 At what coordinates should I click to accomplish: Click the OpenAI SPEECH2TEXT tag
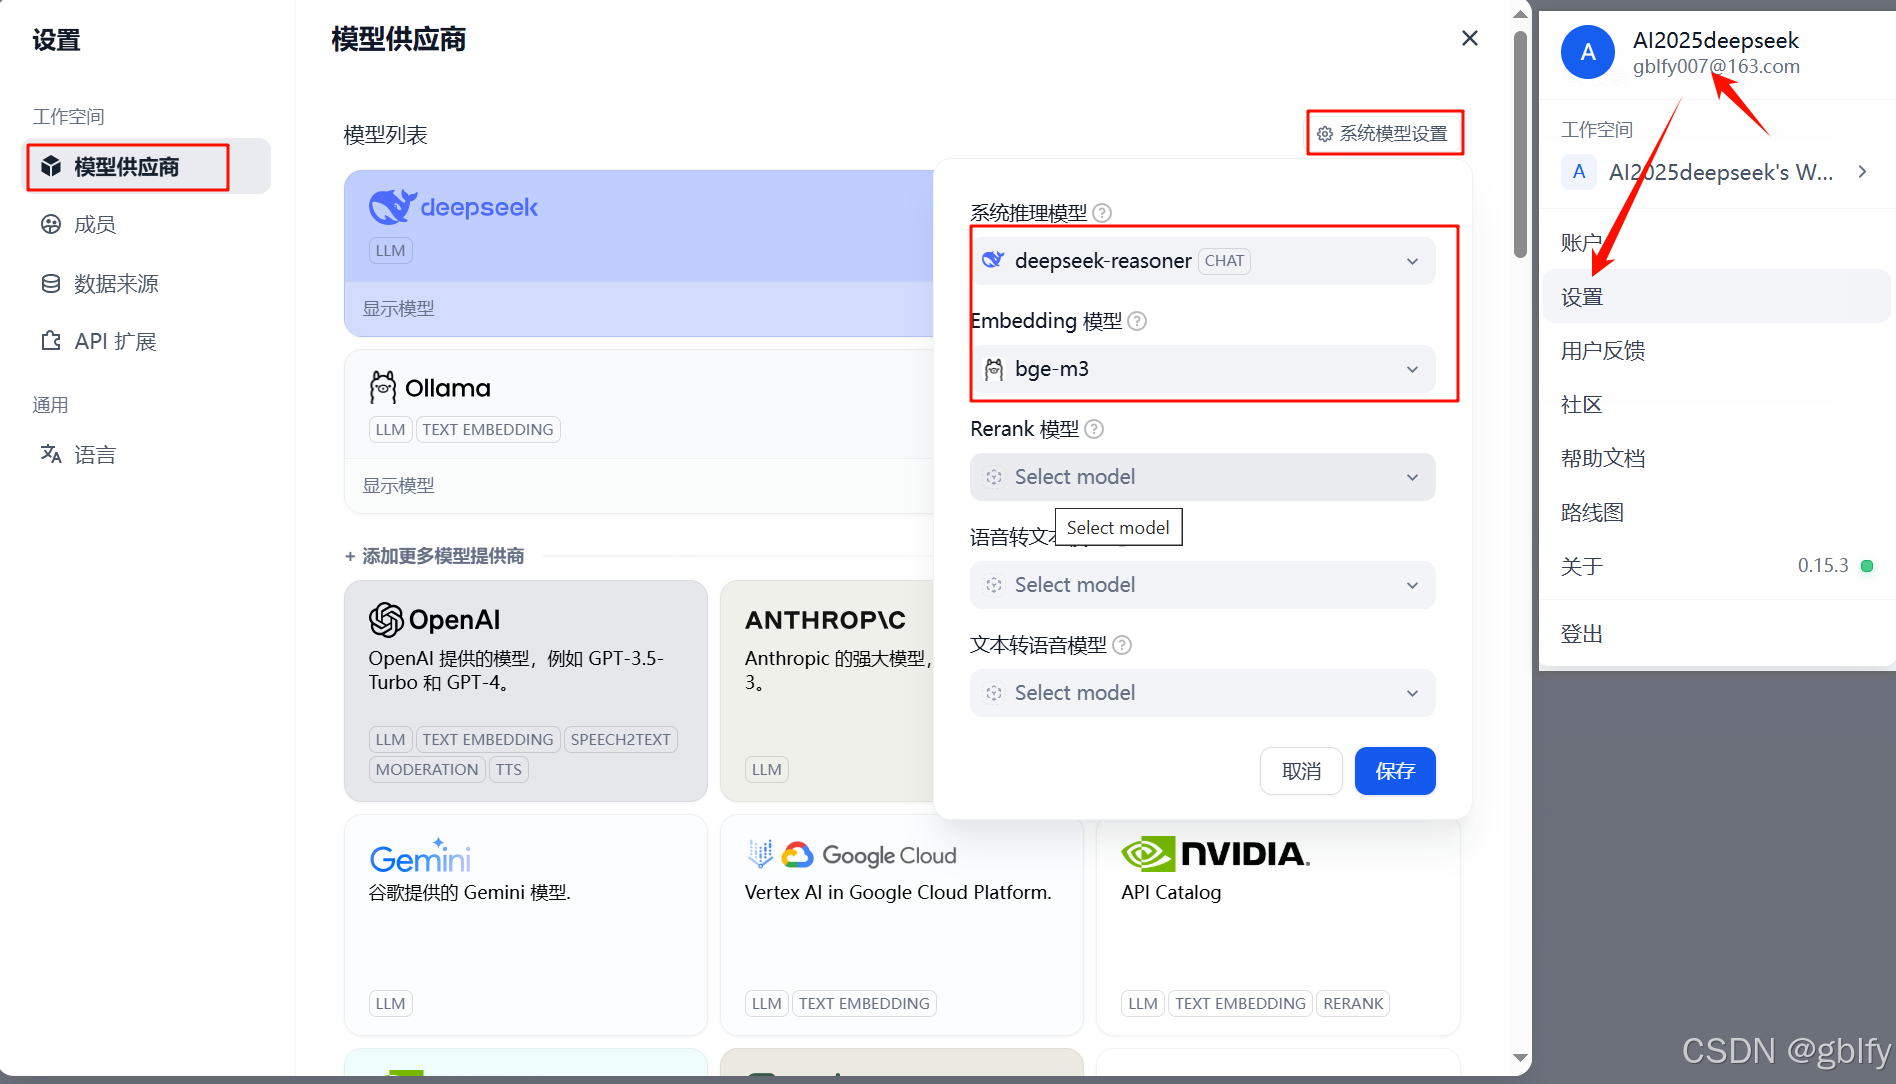click(x=620, y=739)
